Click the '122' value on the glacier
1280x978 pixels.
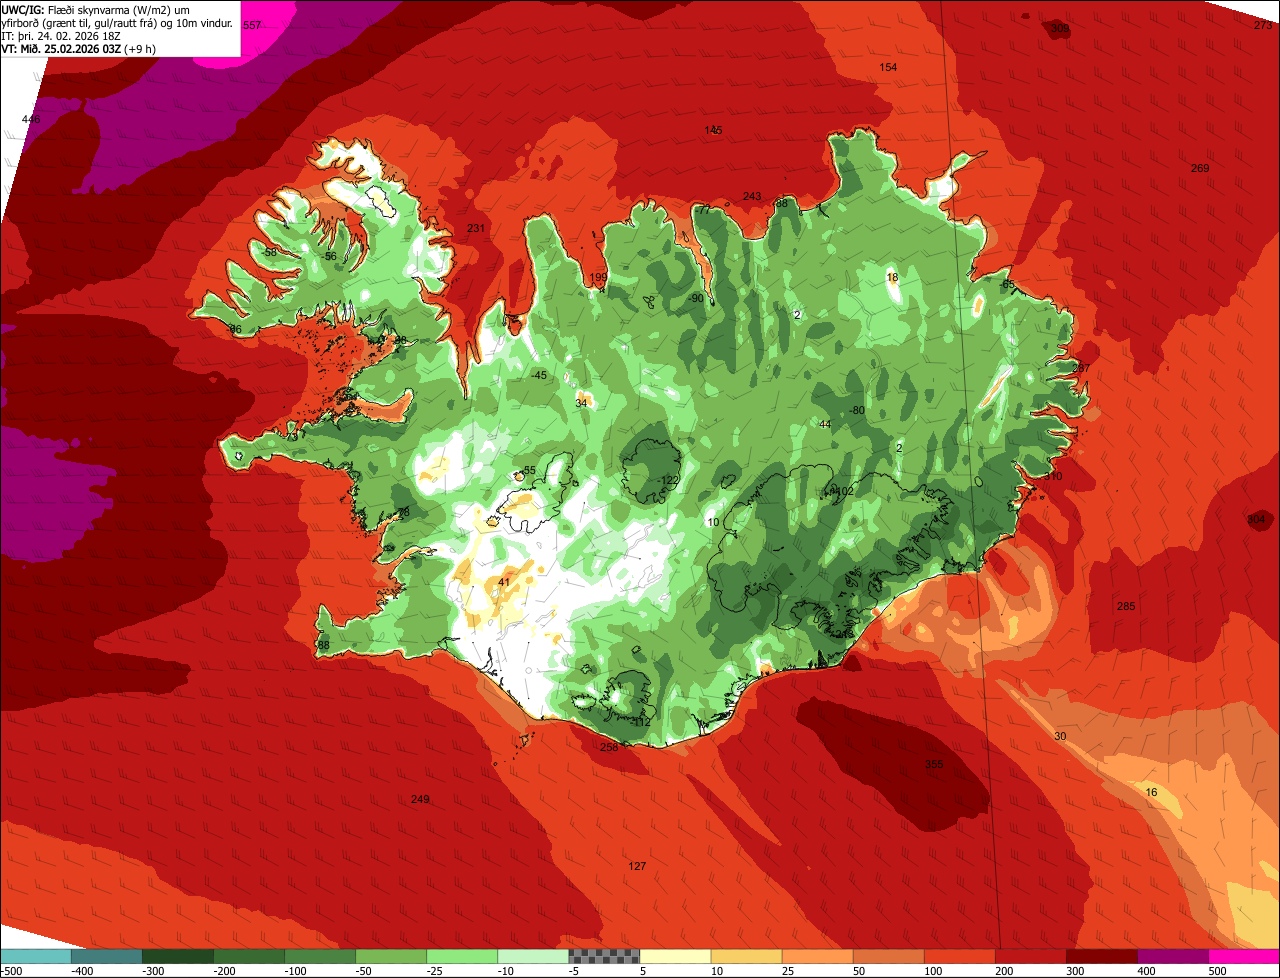point(670,481)
